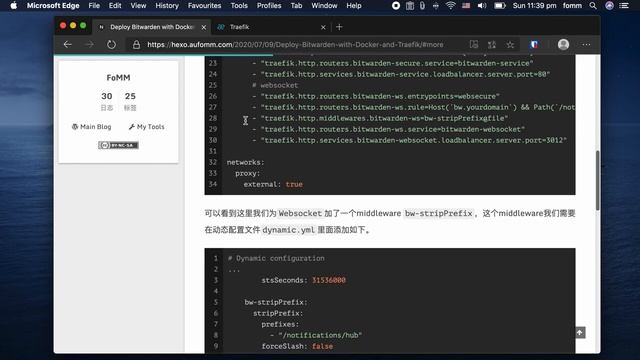Click the "# Dynamic configuration" comment line
Image resolution: width=640 pixels, height=360 pixels.
coord(276,258)
